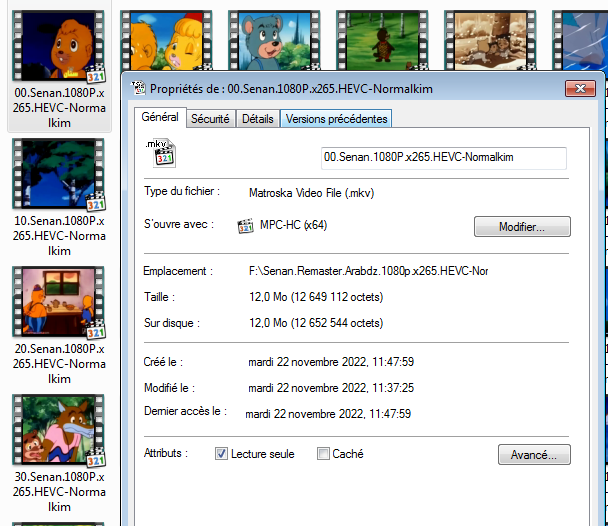The width and height of the screenshot is (608, 526).
Task: Check the Caché checkbox
Action: coord(323,454)
